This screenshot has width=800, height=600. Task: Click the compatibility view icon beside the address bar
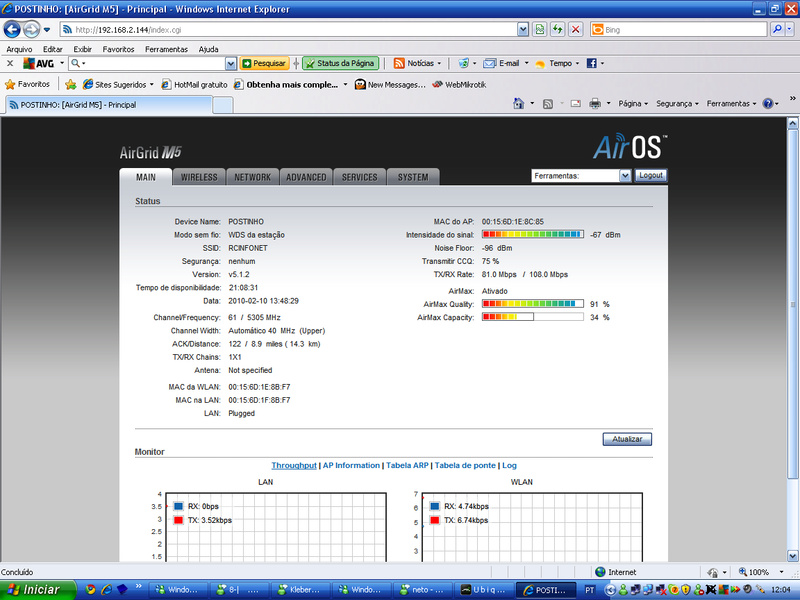point(540,30)
